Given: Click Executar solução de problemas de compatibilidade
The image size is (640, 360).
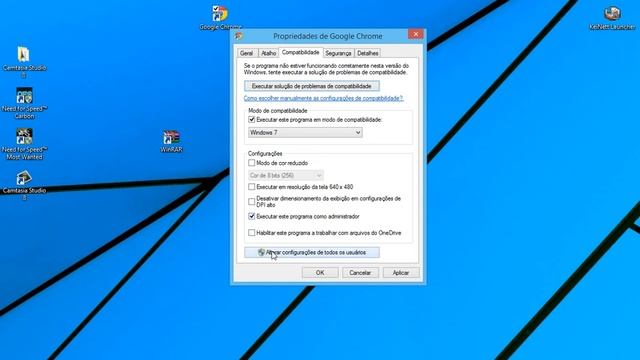Looking at the screenshot, I should click(x=312, y=86).
